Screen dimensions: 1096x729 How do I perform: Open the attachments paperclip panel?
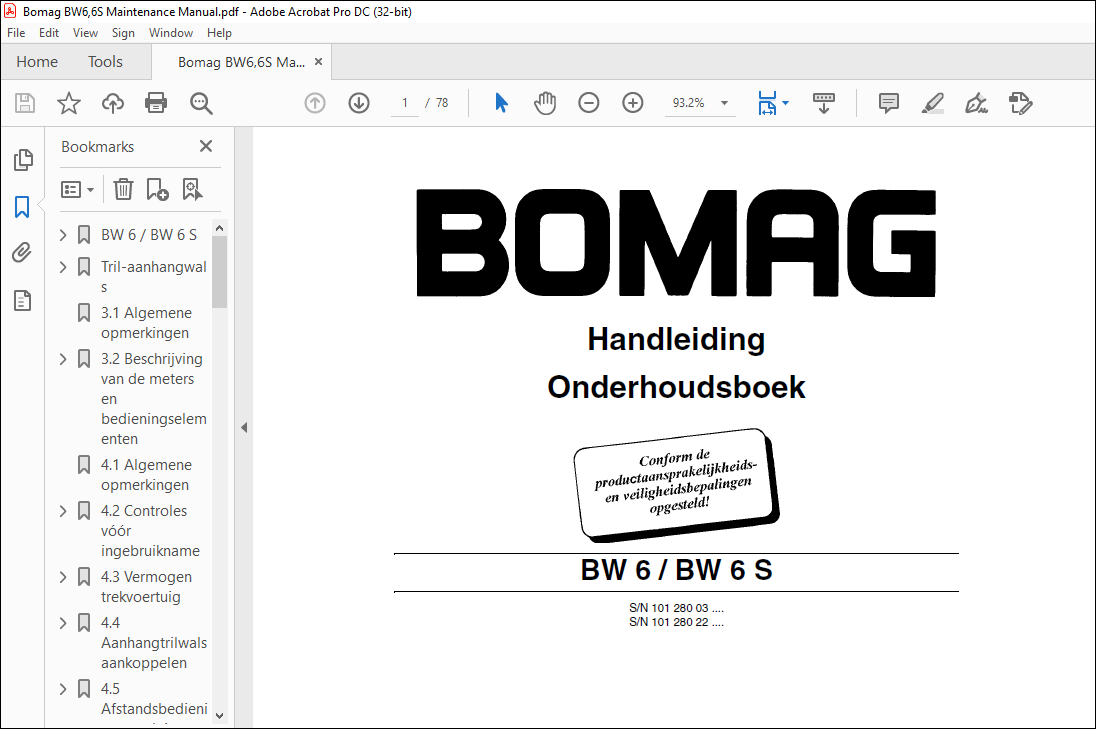22,252
